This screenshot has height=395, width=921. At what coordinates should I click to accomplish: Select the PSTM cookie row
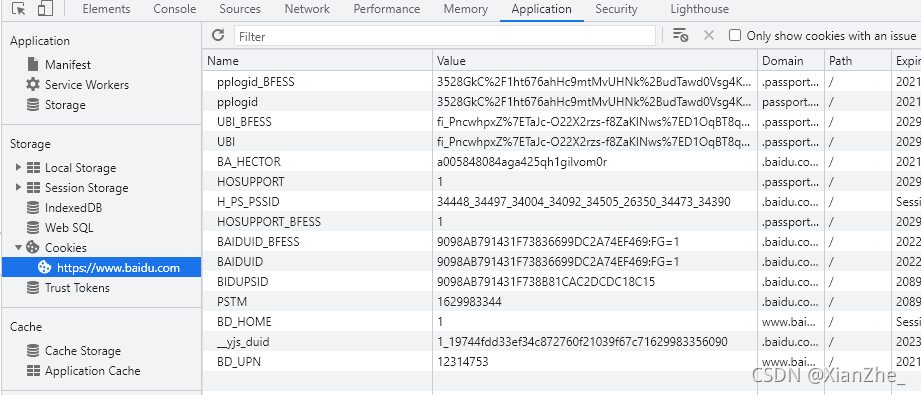tap(562, 302)
